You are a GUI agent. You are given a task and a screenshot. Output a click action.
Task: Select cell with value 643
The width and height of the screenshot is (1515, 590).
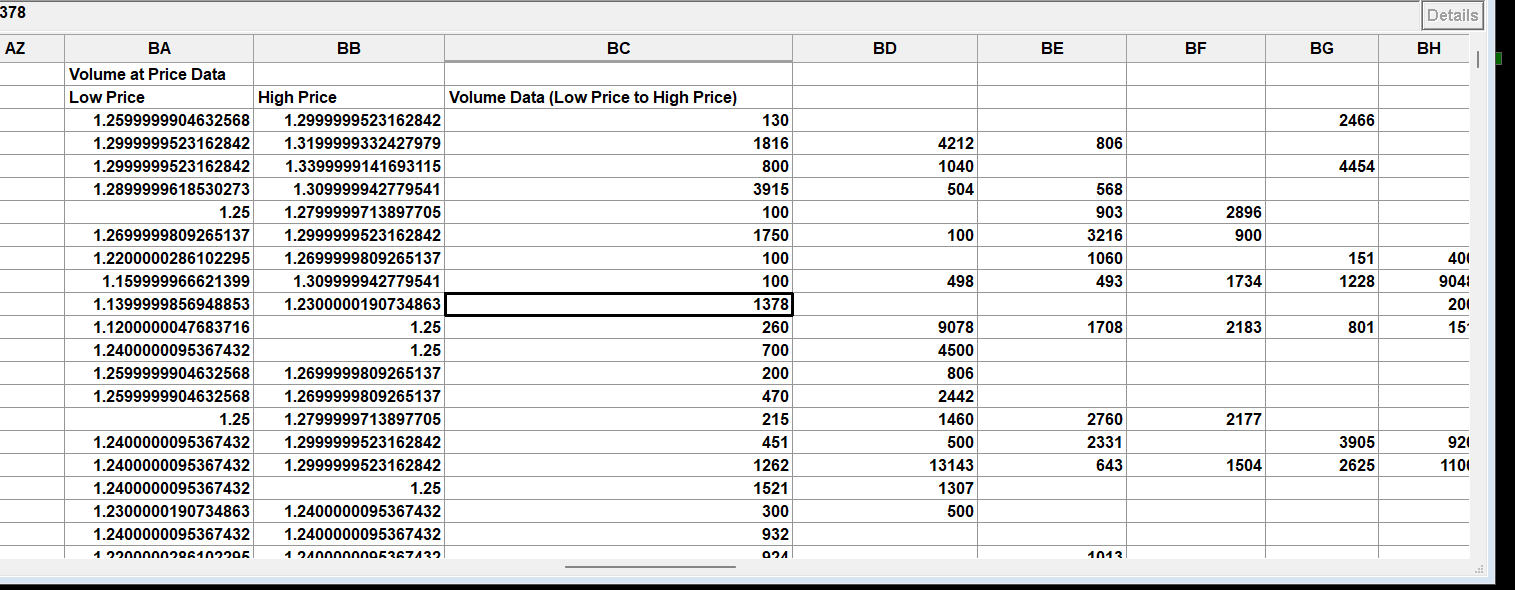[x=1052, y=465]
